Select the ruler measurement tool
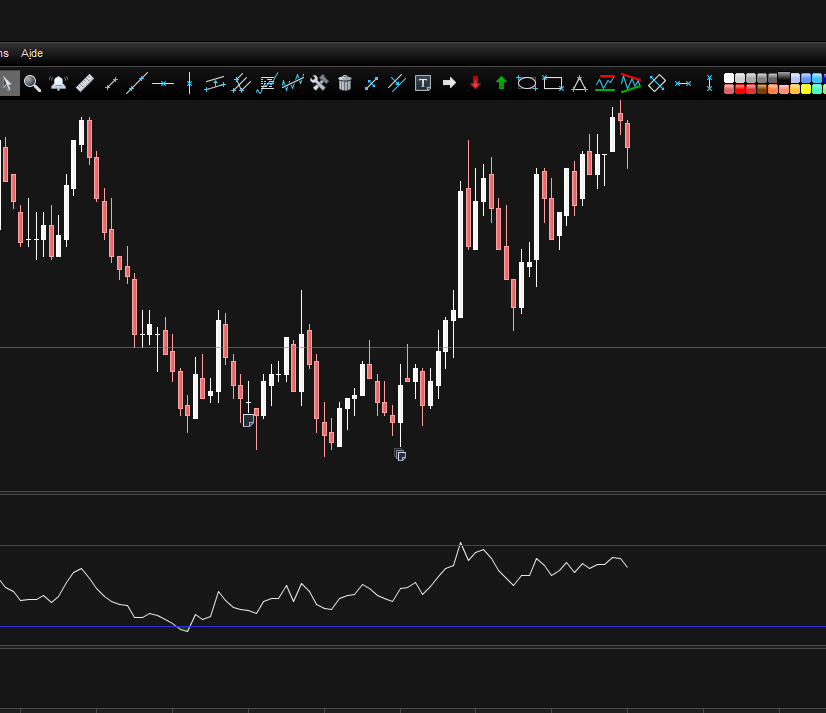 85,83
